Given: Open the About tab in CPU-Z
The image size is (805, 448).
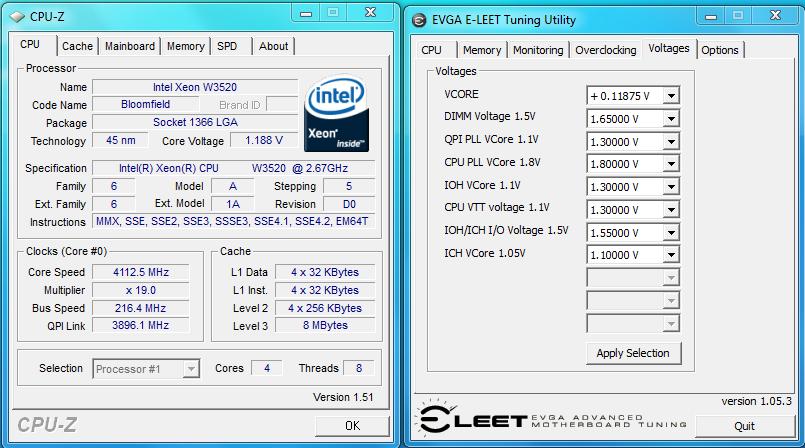Looking at the screenshot, I should pyautogui.click(x=274, y=46).
